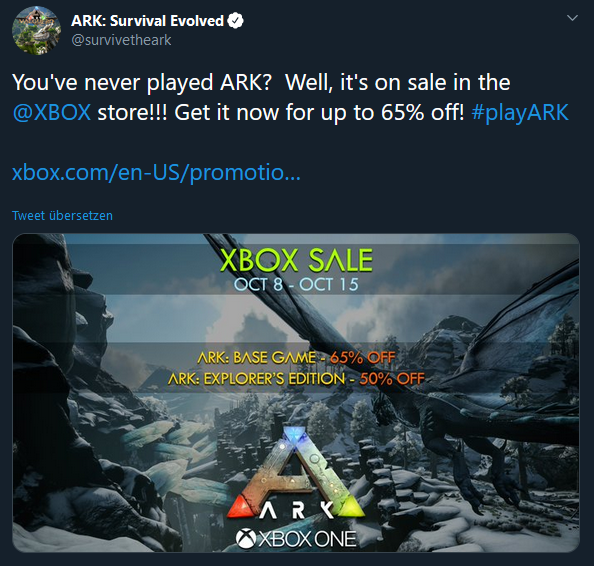
Task: Click the OCT 8 - OCT 15 date text
Action: pos(296,285)
